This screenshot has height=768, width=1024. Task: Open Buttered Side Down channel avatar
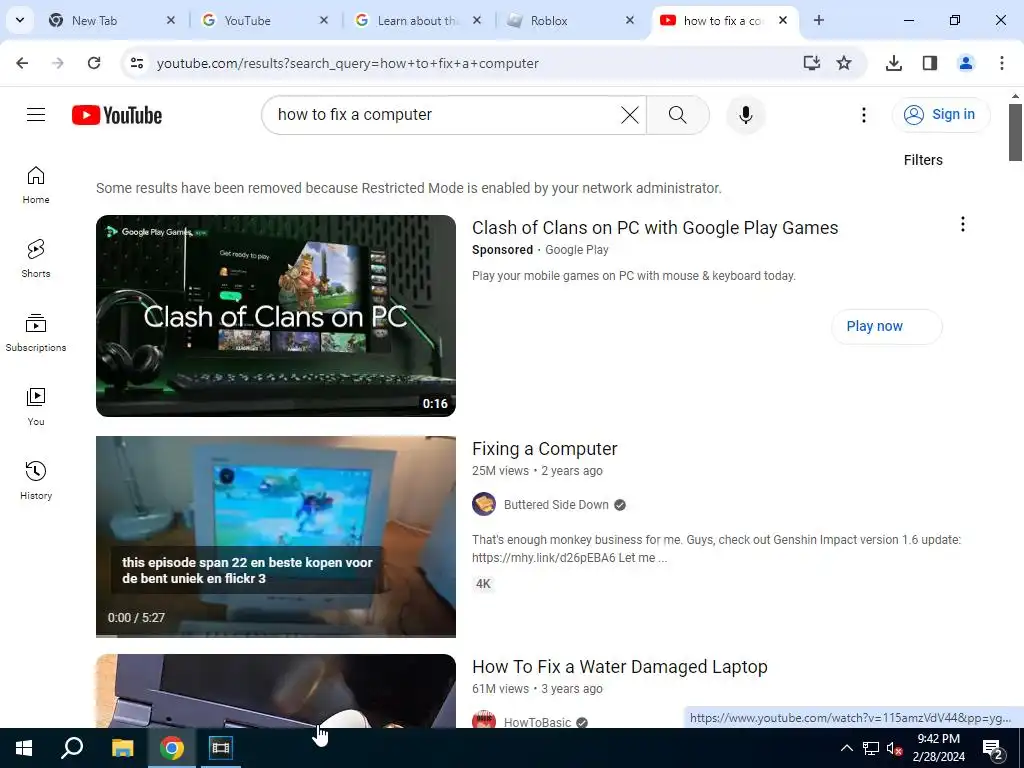[x=484, y=504]
